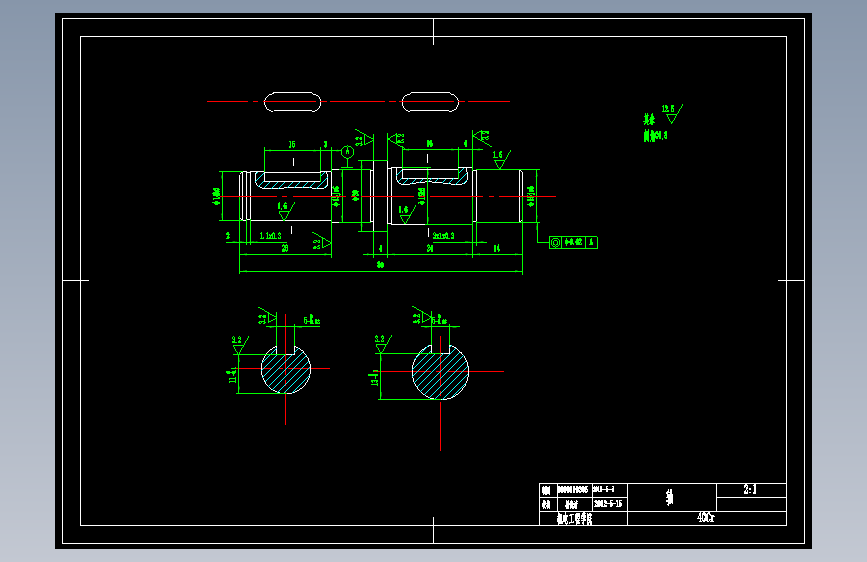Click the 40Cr material label in title block
The image size is (867, 562).
[x=706, y=518]
